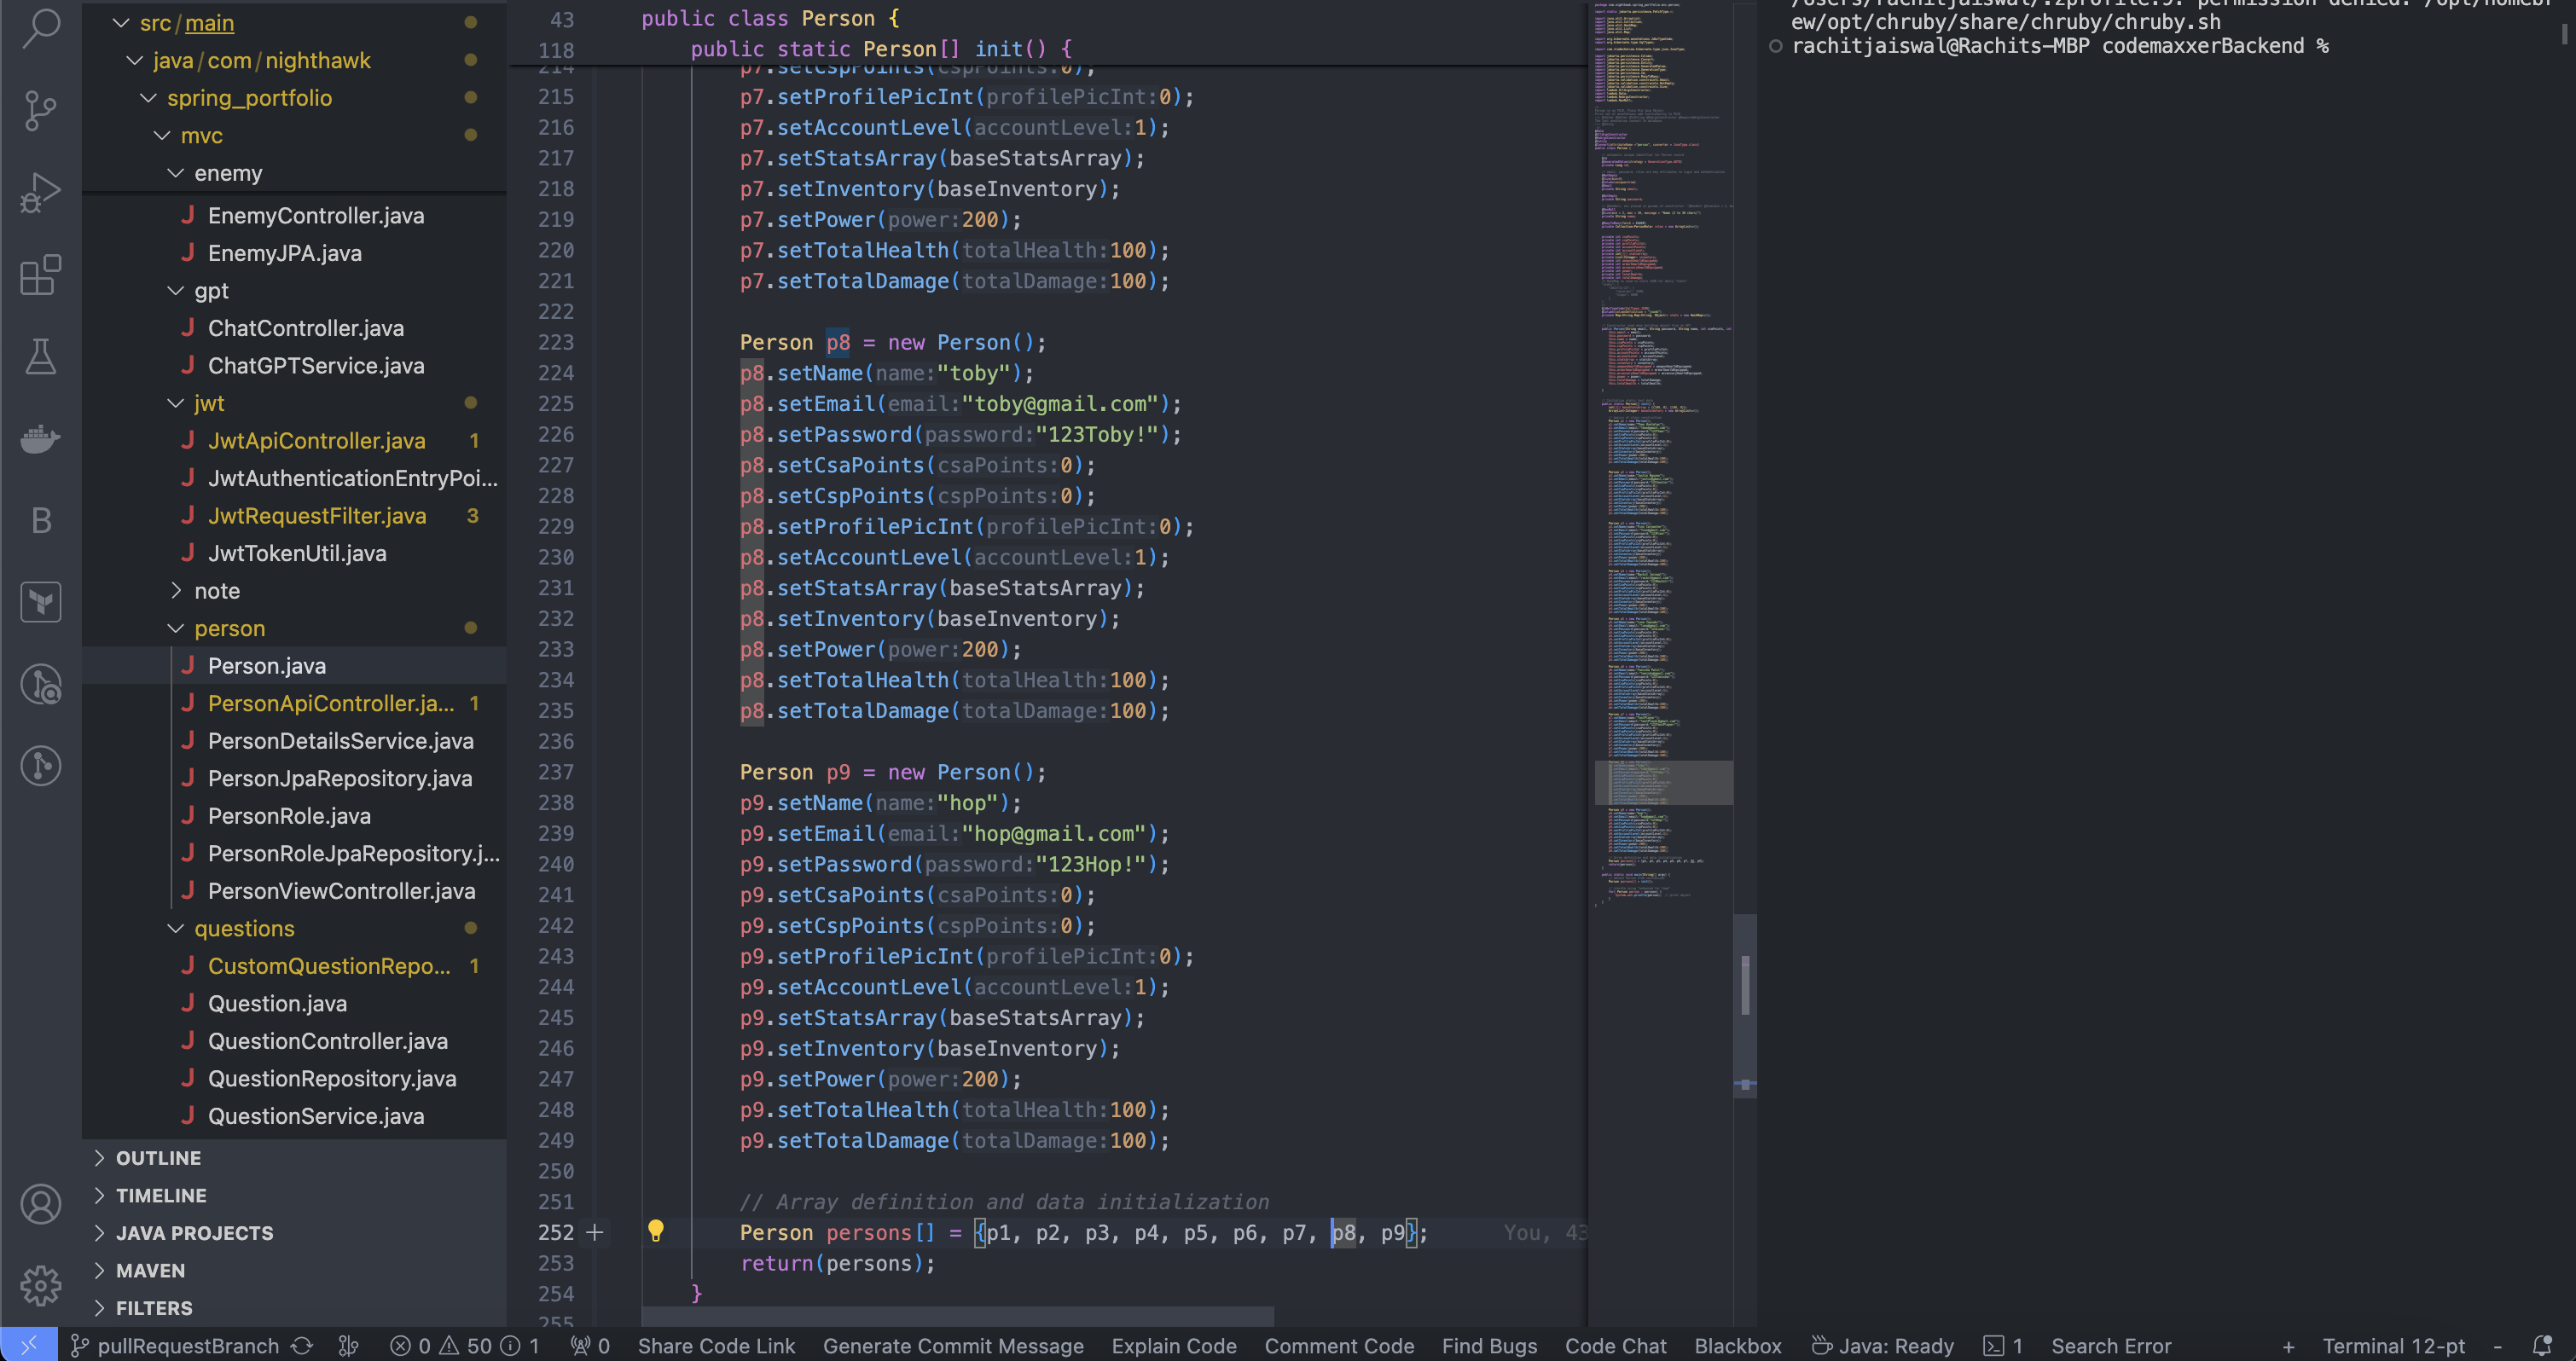Image resolution: width=2576 pixels, height=1361 pixels.
Task: Click Blackbox in status bar
Action: [1738, 1346]
